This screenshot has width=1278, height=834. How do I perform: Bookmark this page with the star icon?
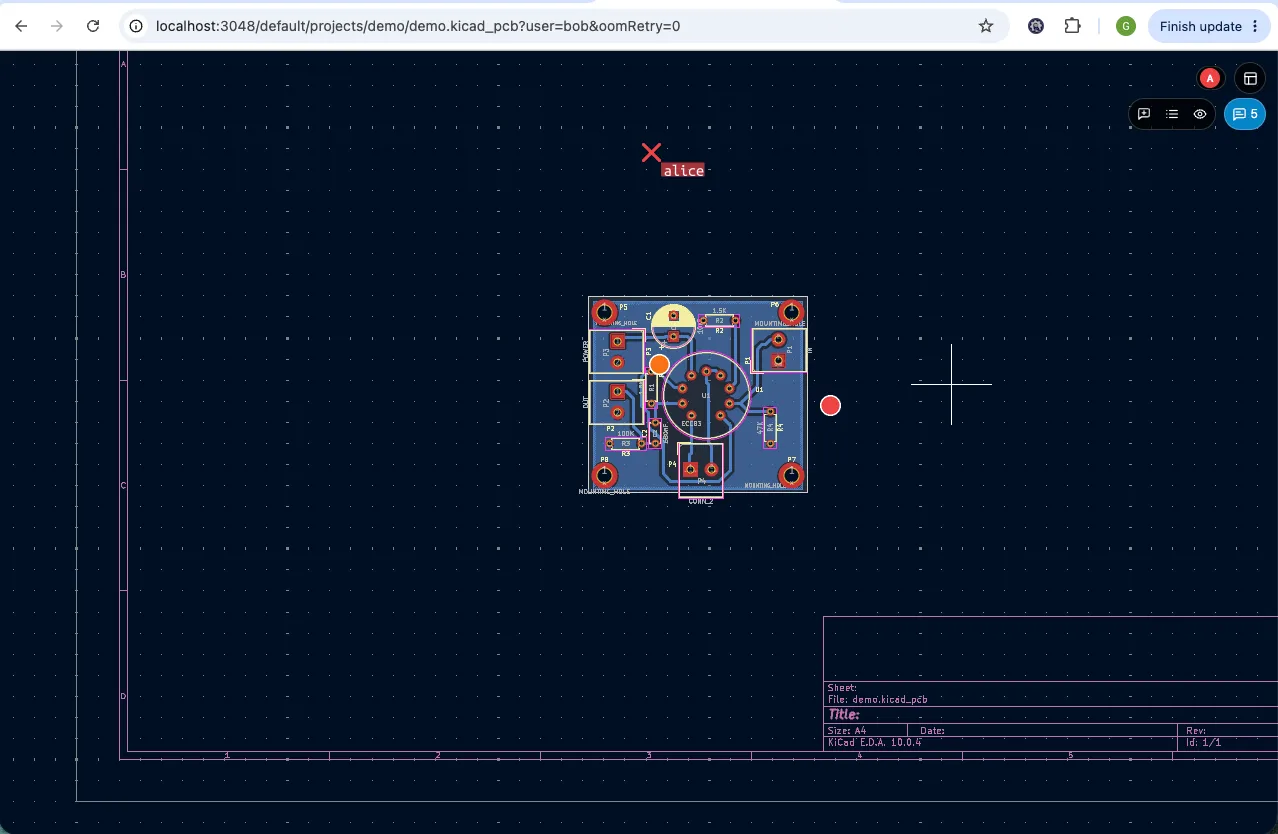coord(986,26)
